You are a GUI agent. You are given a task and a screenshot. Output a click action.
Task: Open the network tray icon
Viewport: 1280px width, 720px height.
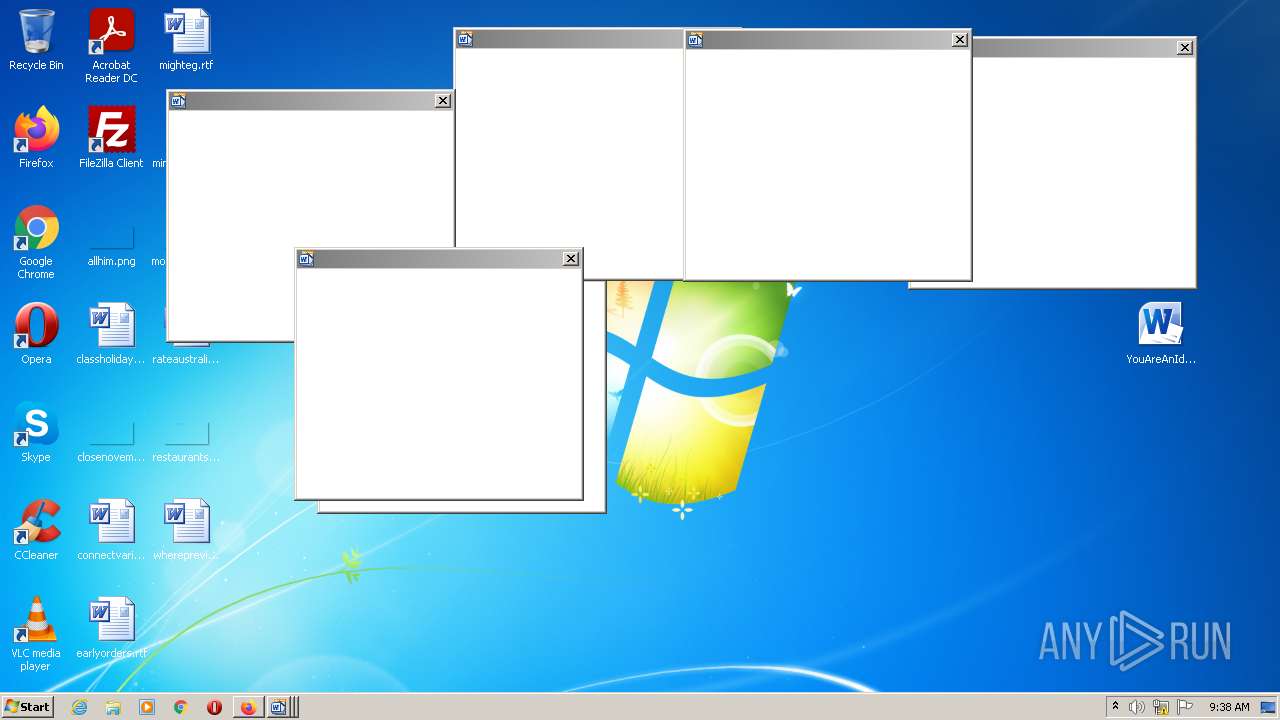coord(1161,707)
